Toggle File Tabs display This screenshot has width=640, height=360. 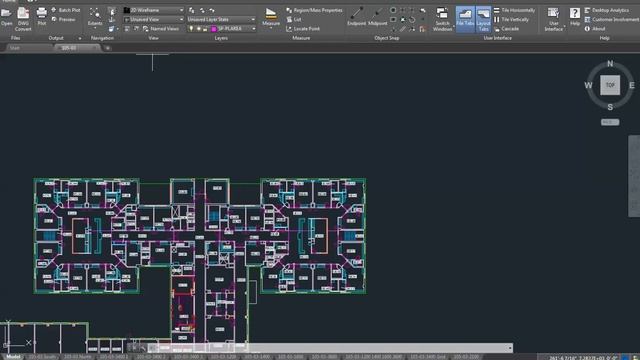[465, 19]
